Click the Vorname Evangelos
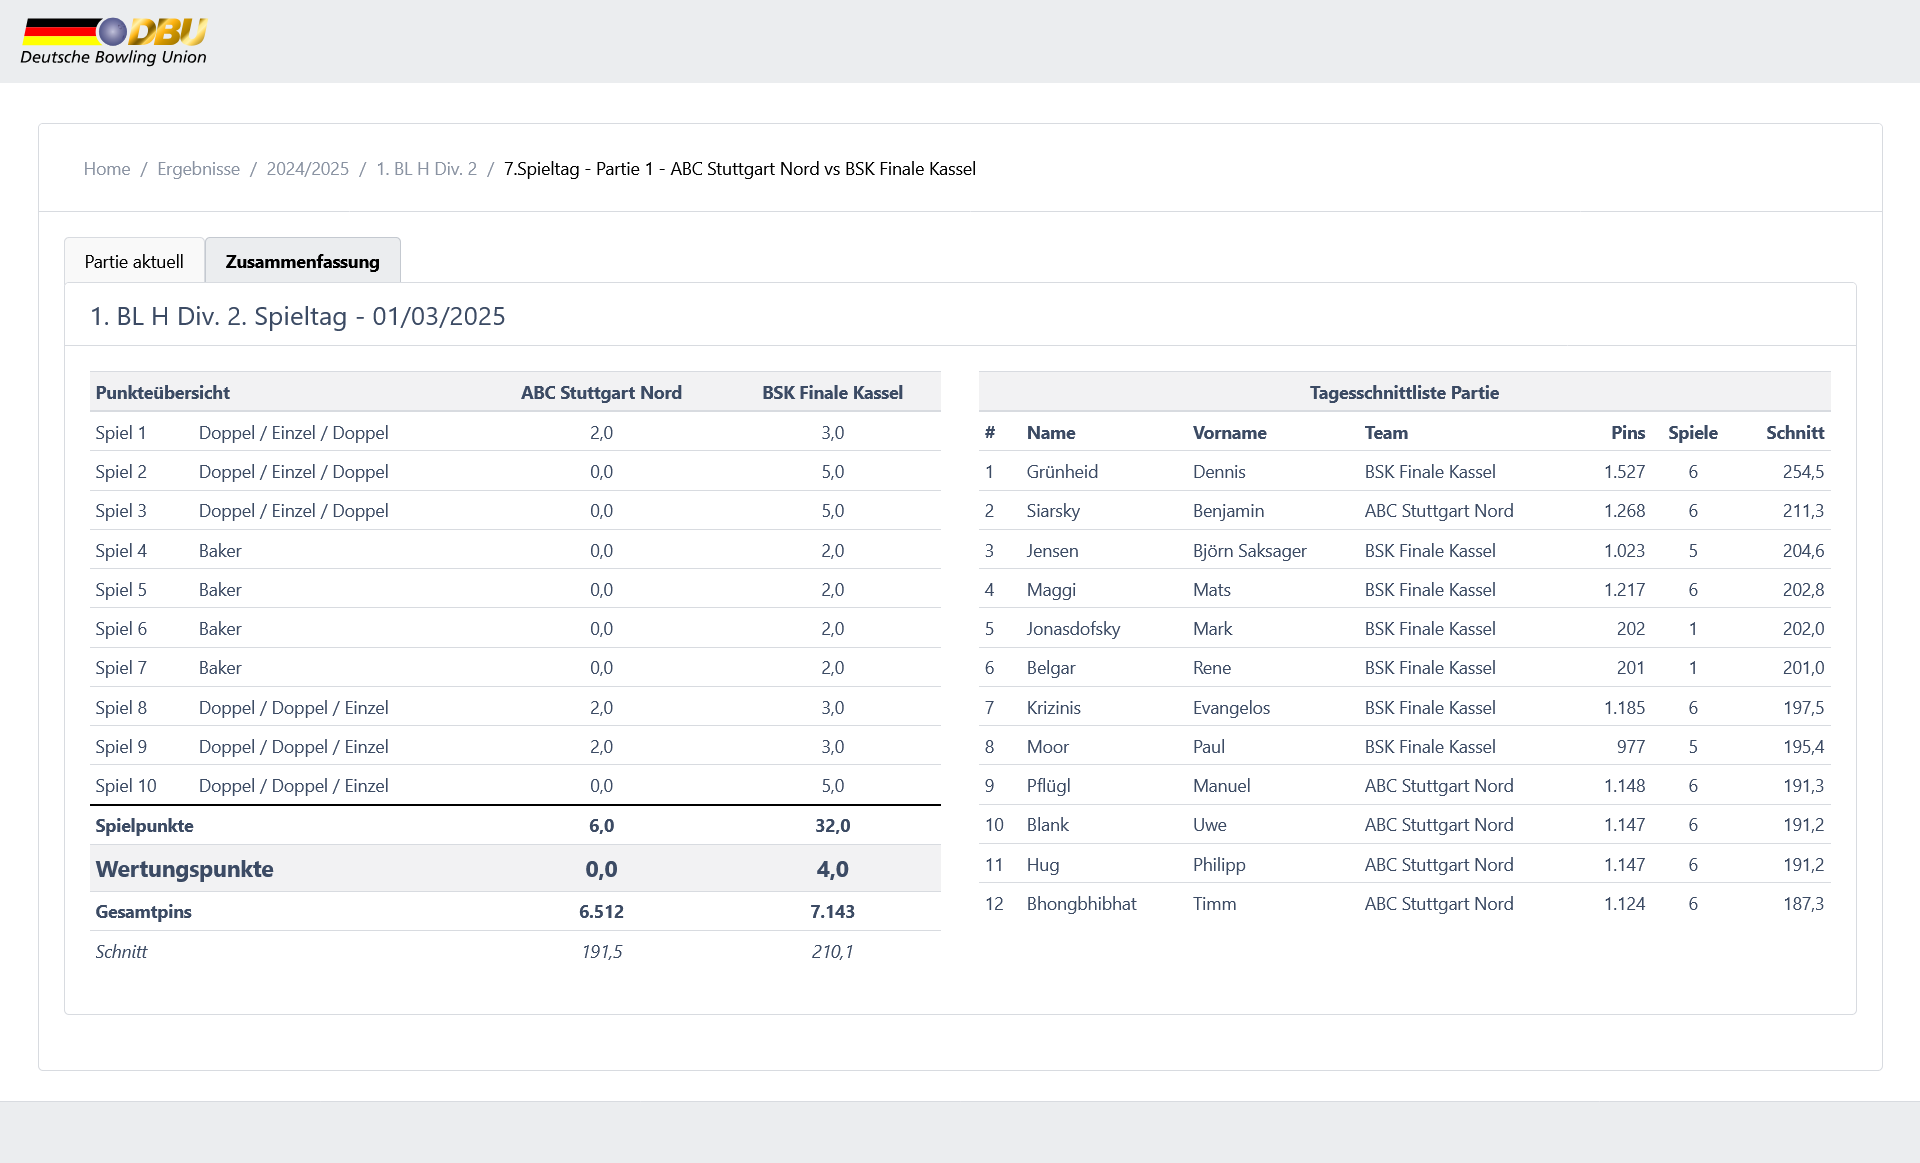 [1231, 708]
